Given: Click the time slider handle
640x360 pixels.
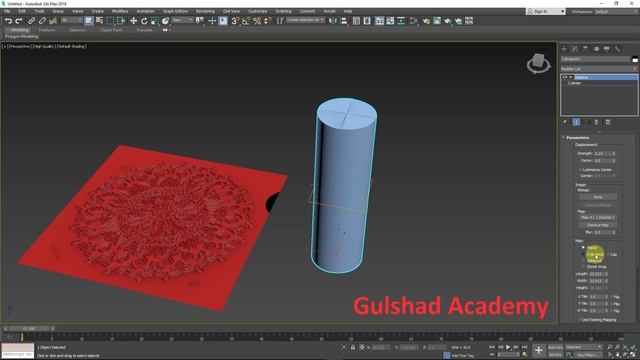Looking at the screenshot, I should (x=29, y=329).
